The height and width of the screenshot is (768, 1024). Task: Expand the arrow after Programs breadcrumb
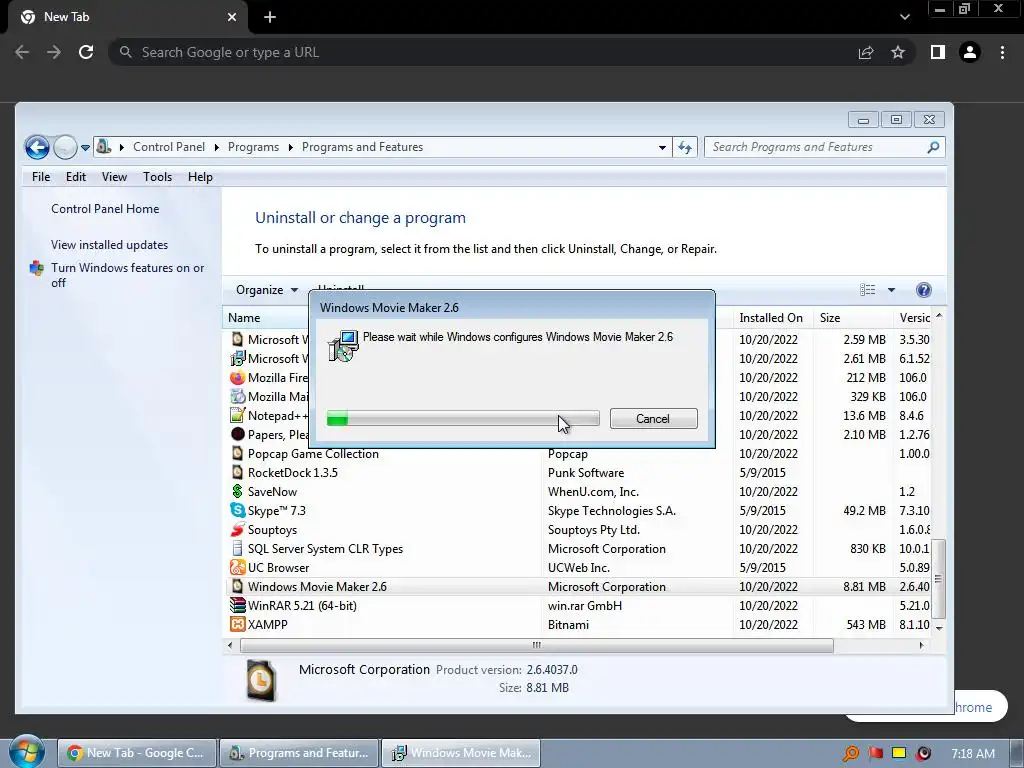pos(291,147)
